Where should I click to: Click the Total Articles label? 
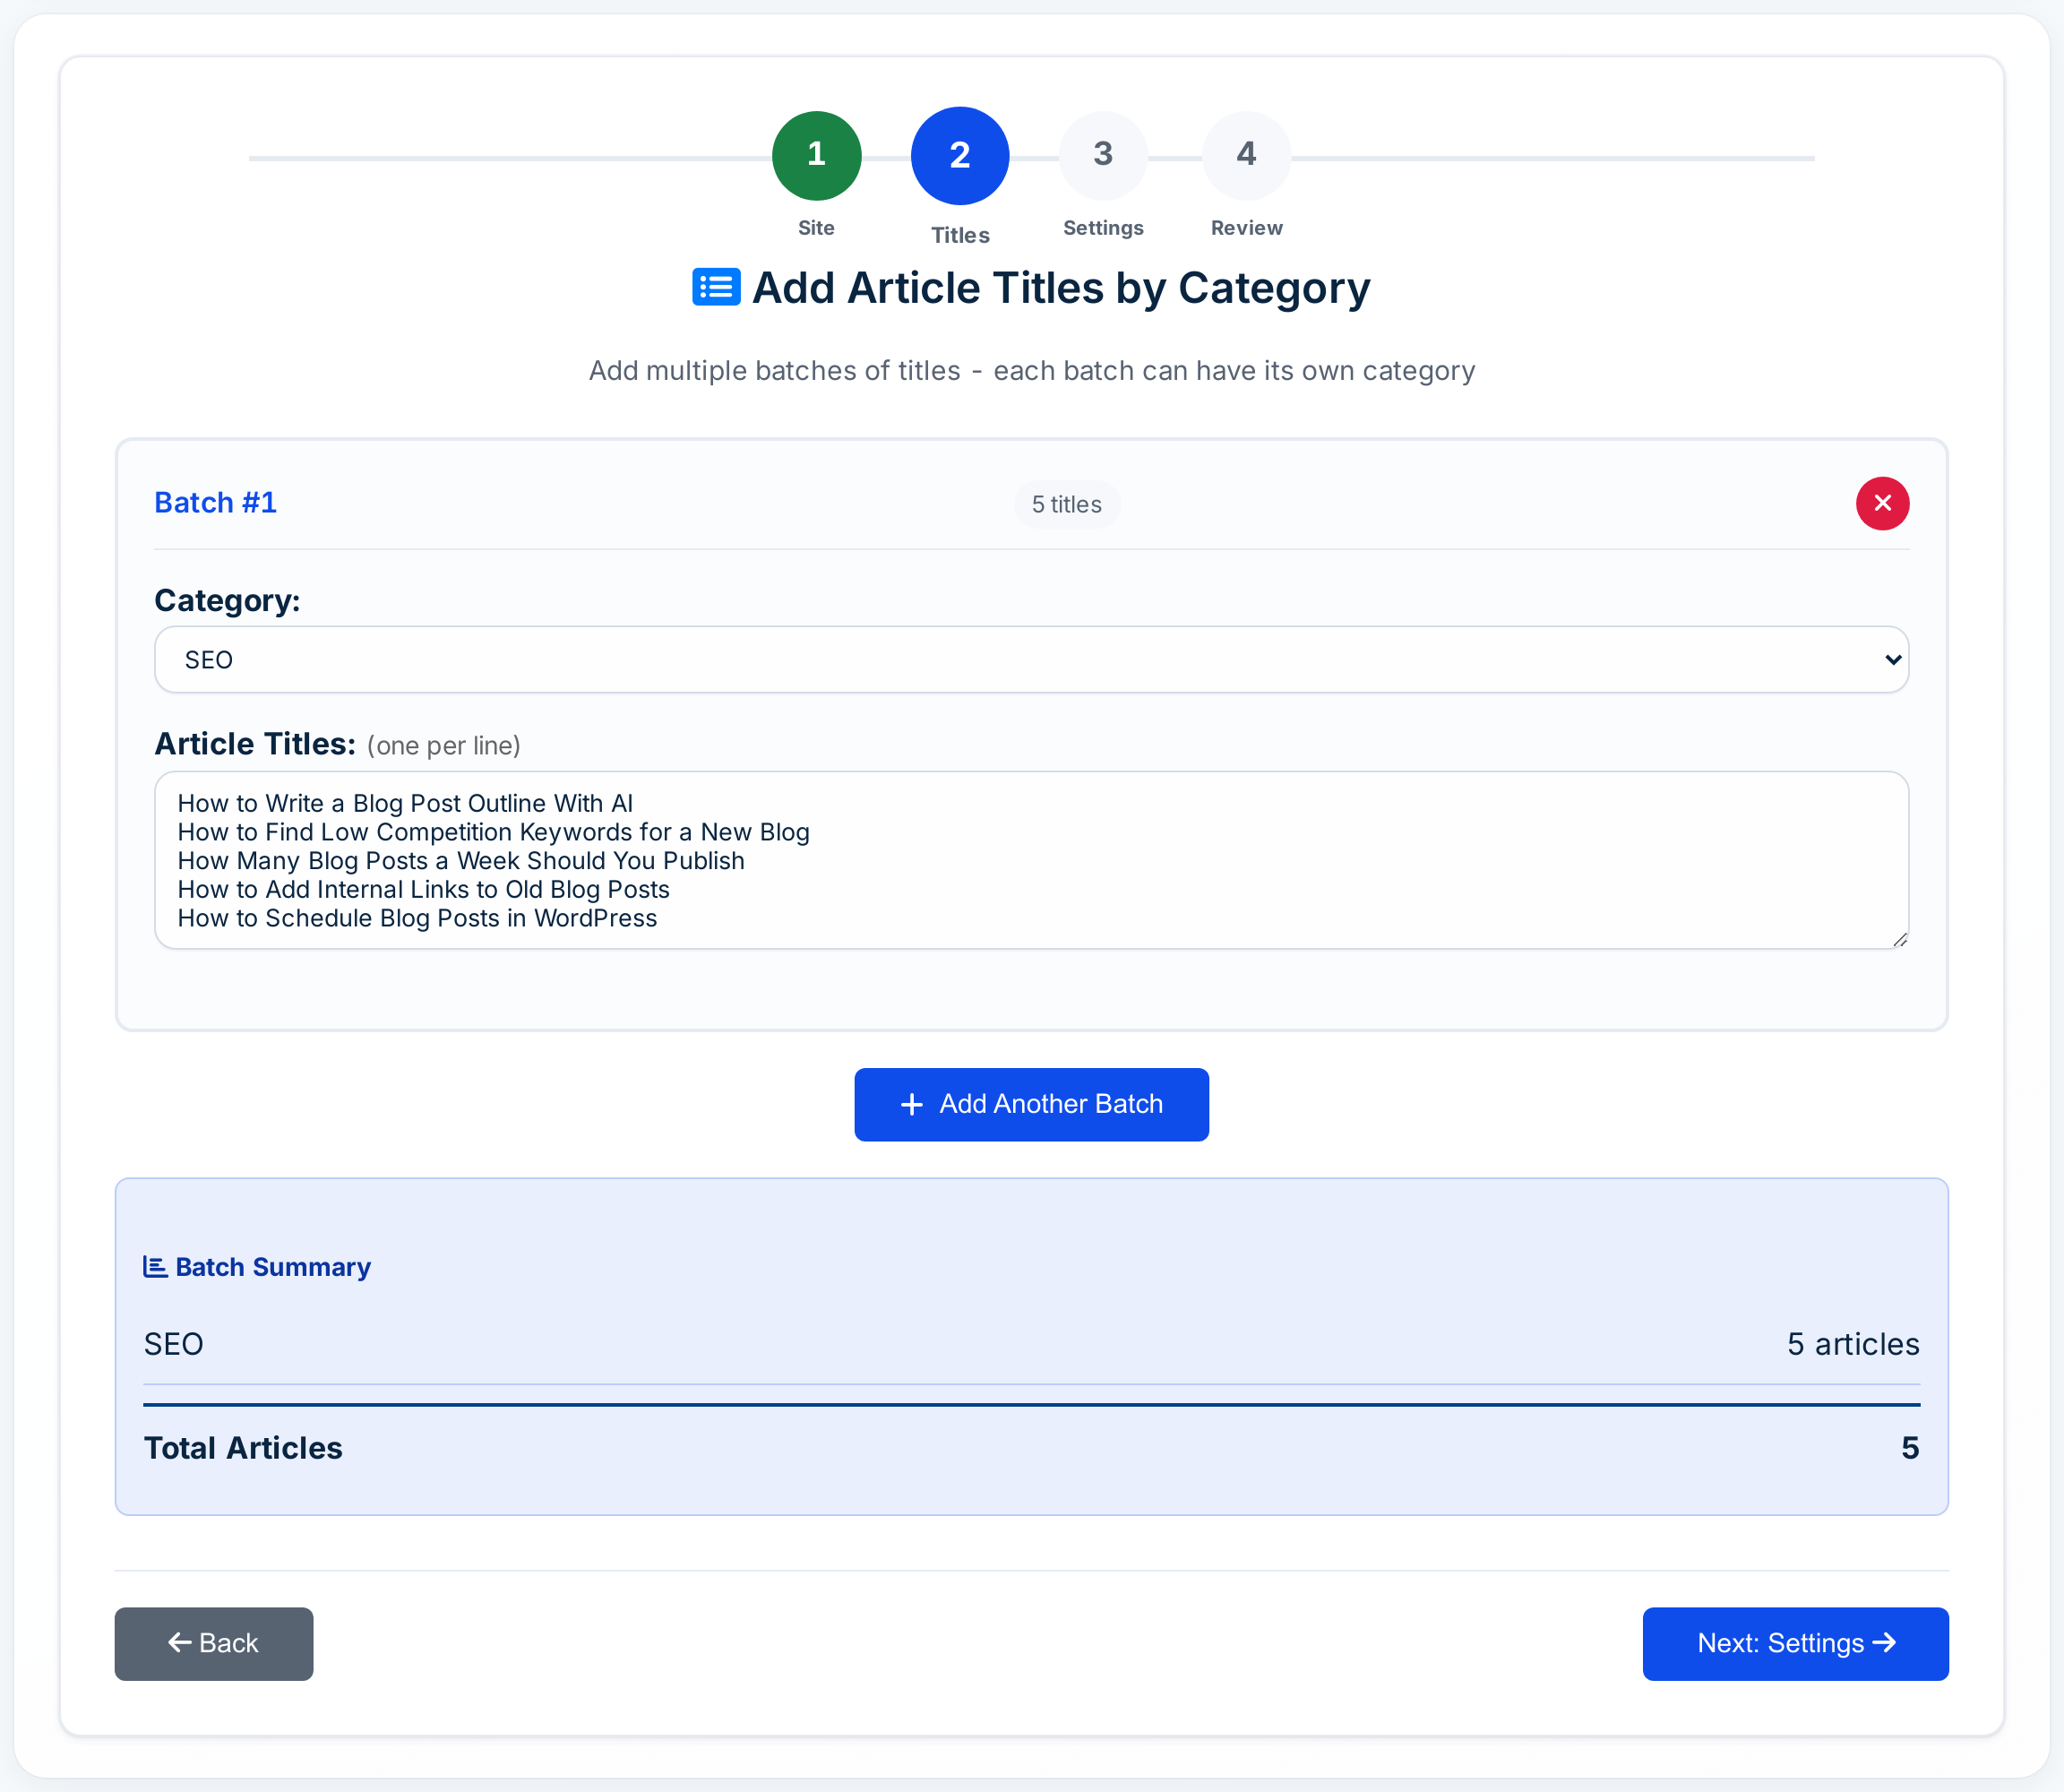(243, 1448)
